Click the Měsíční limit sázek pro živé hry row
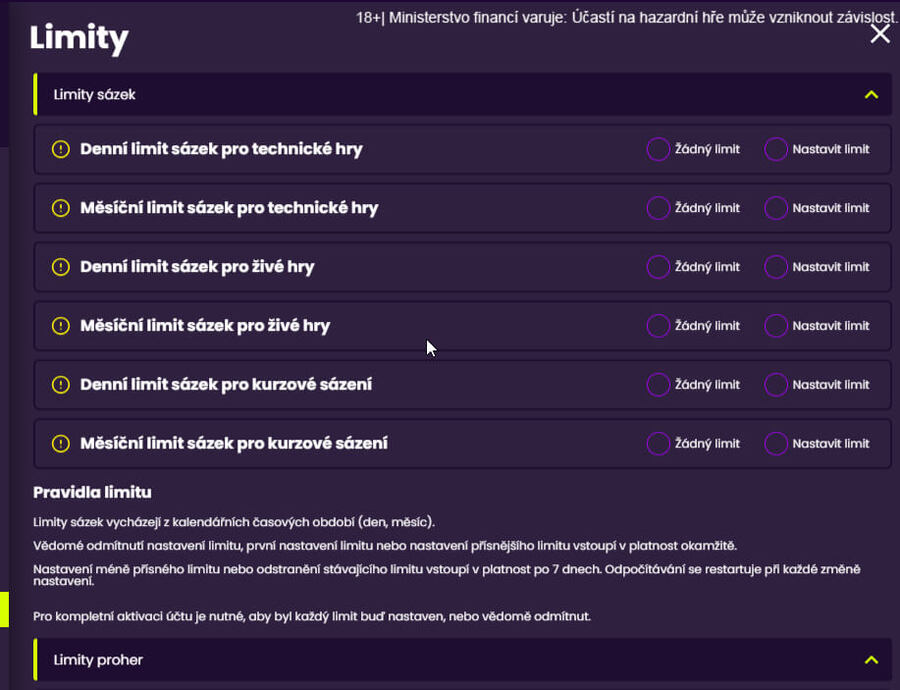This screenshot has height=690, width=900. [x=463, y=325]
